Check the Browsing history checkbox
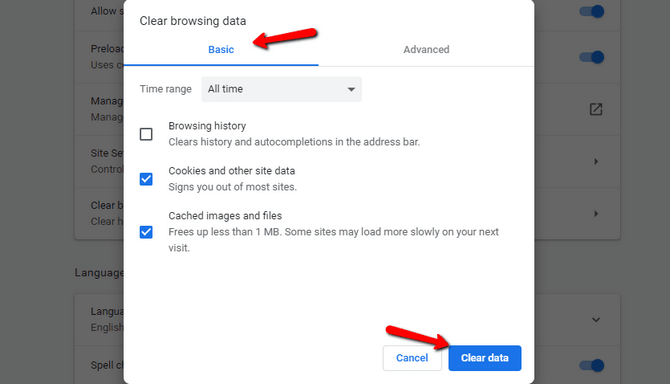The height and width of the screenshot is (384, 670). (146, 134)
